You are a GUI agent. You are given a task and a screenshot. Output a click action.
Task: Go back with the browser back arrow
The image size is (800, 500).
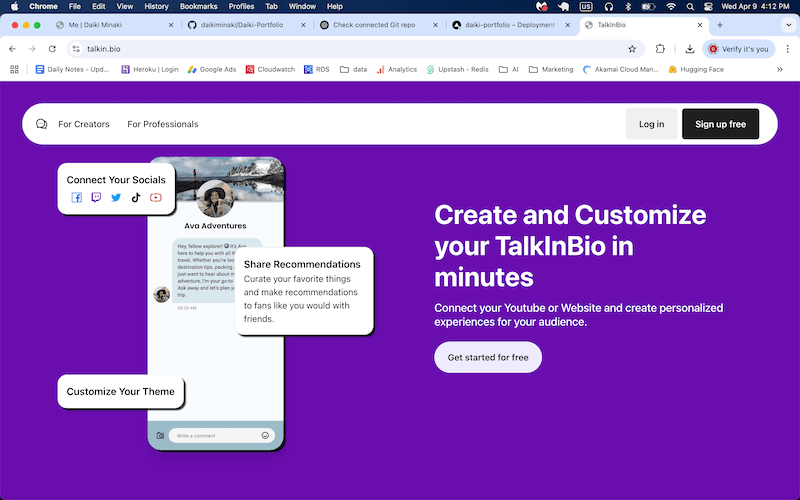[12, 49]
